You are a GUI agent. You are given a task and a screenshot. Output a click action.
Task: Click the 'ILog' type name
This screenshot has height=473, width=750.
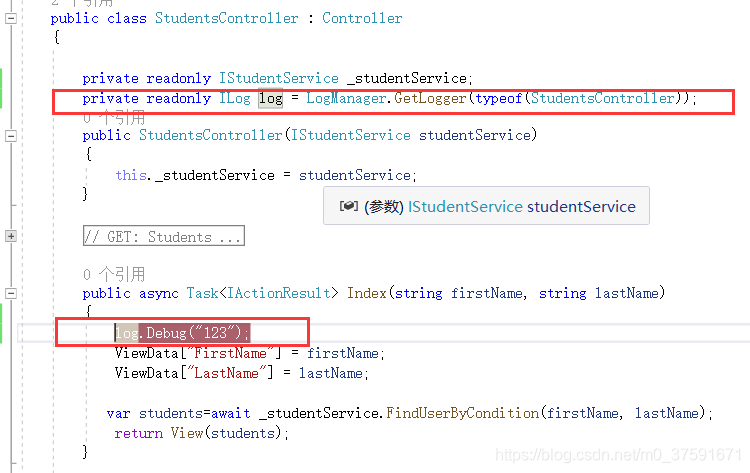[x=234, y=98]
